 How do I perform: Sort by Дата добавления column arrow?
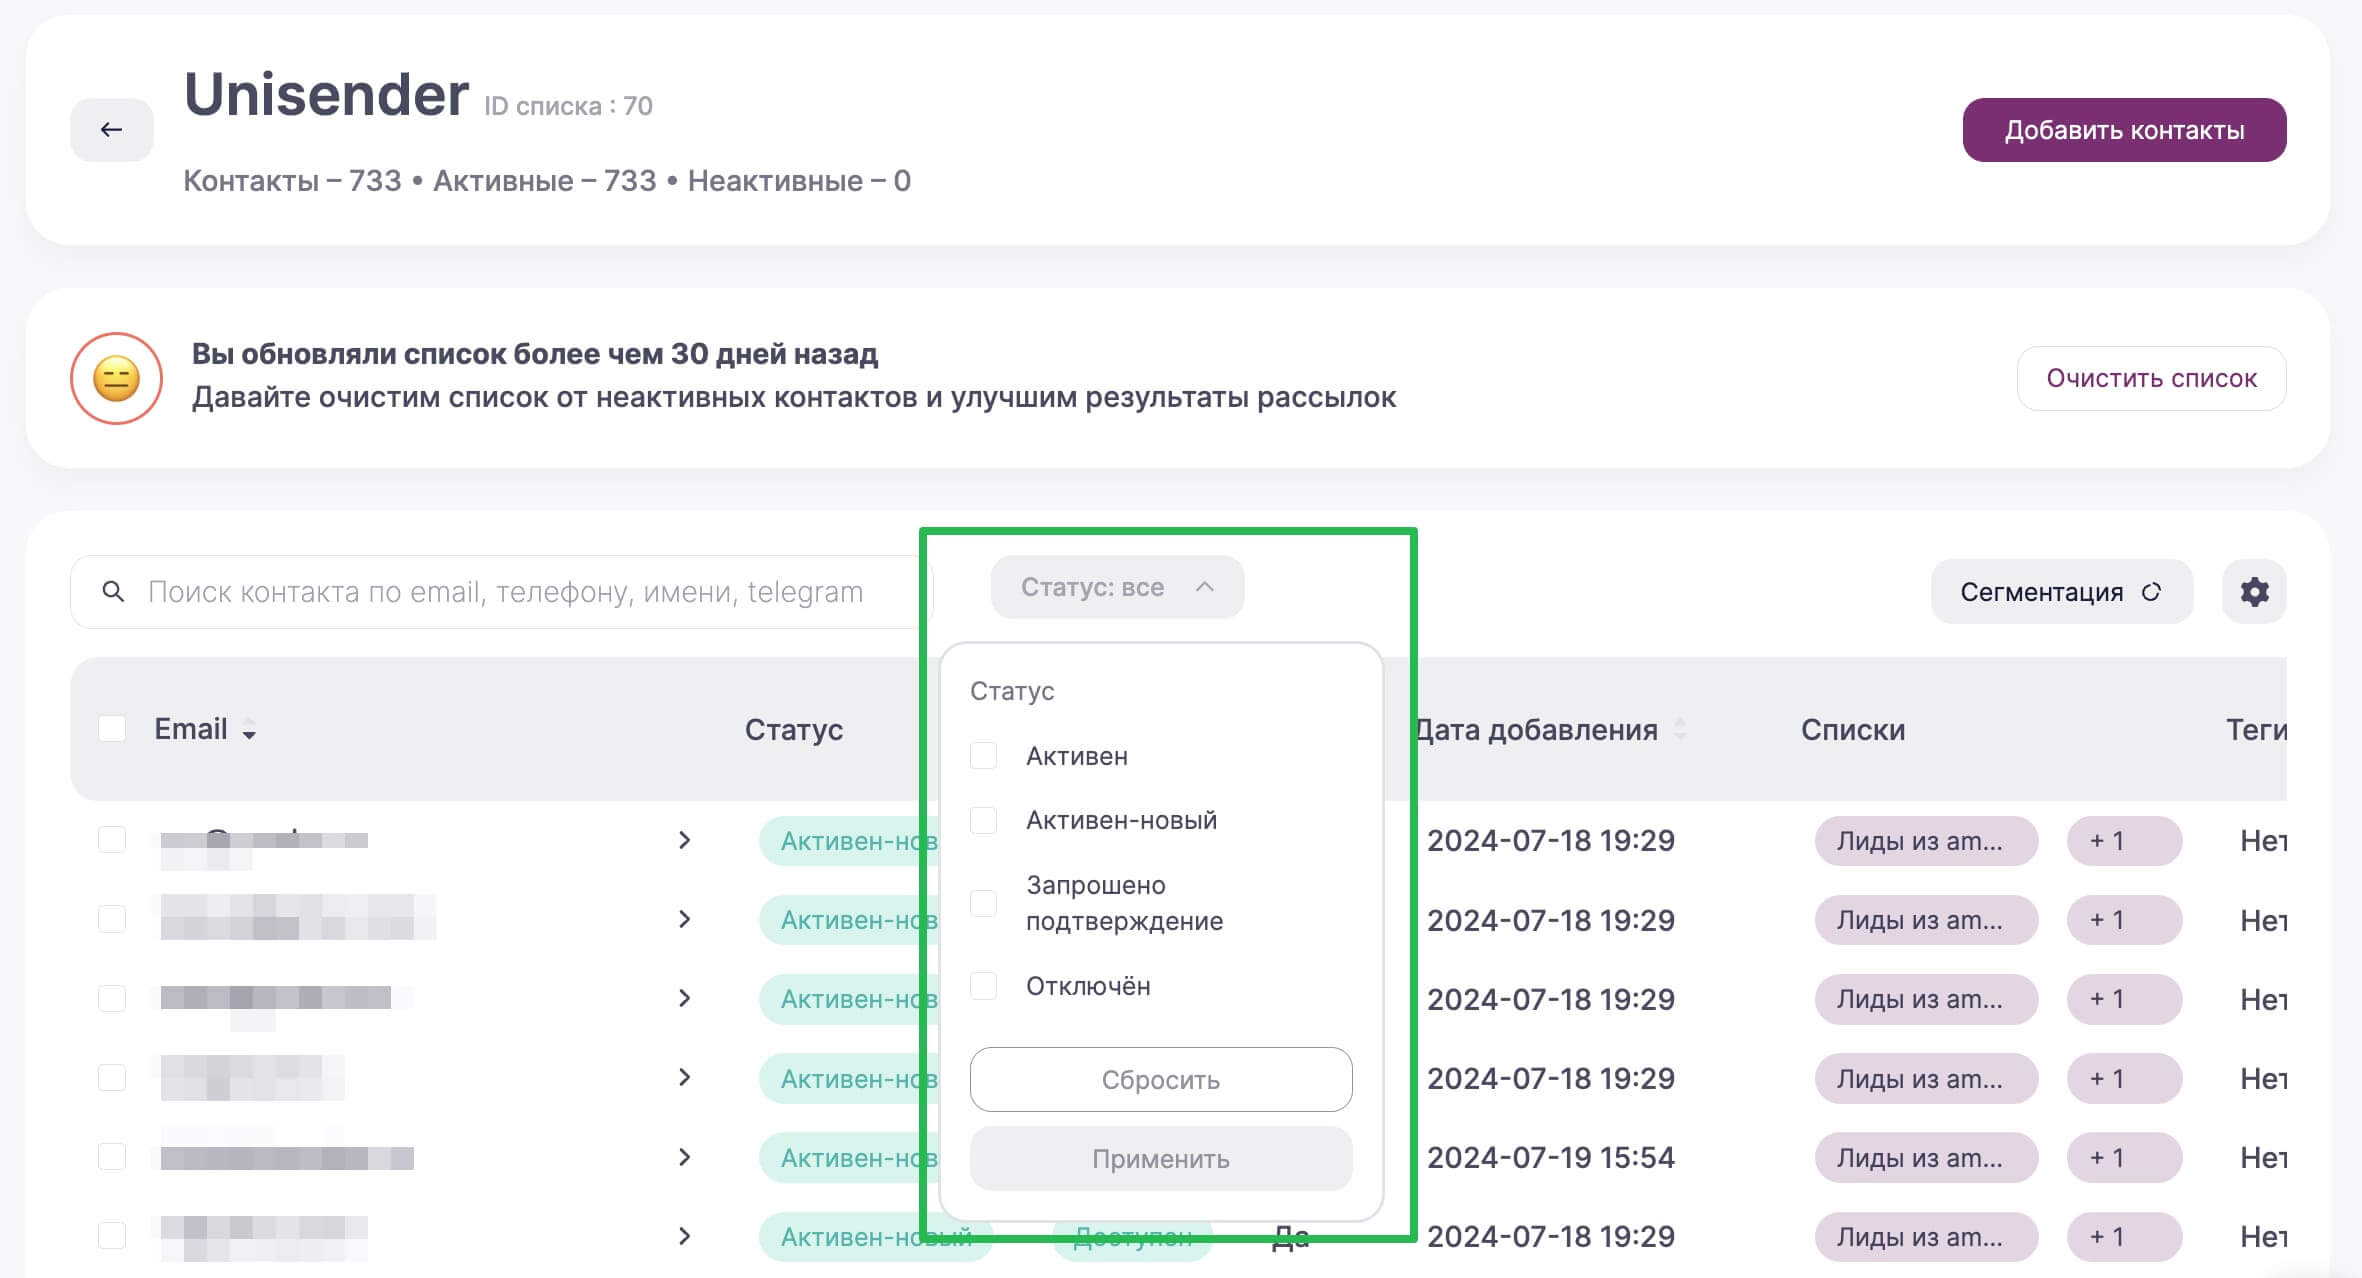click(1680, 730)
